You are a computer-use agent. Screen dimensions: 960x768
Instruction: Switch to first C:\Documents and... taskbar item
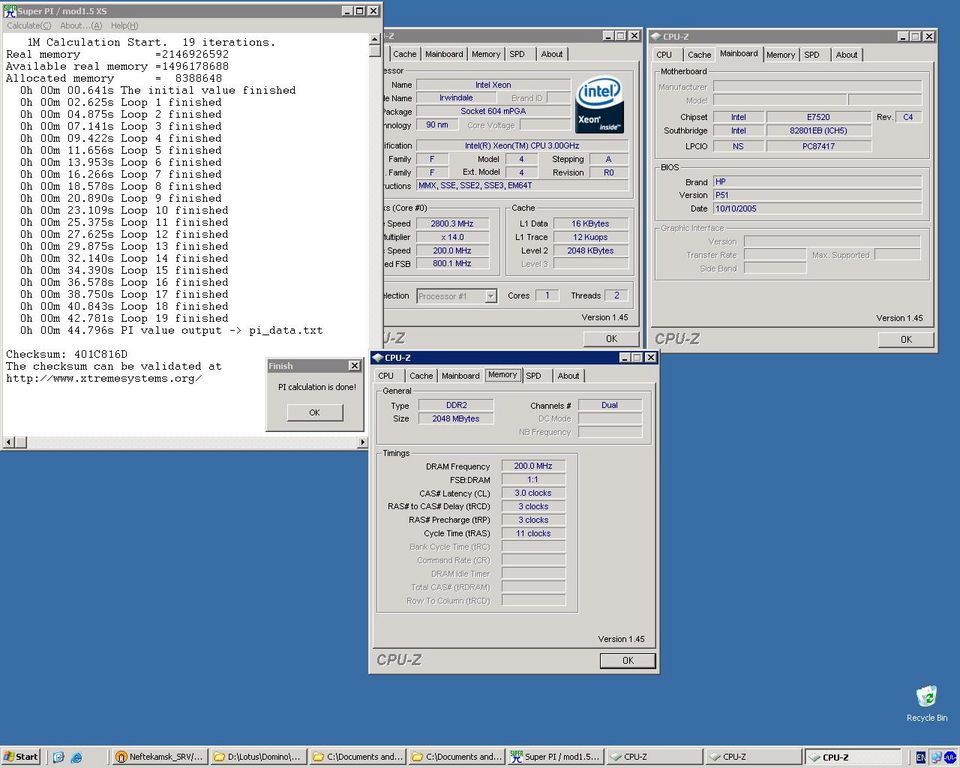[x=358, y=757]
